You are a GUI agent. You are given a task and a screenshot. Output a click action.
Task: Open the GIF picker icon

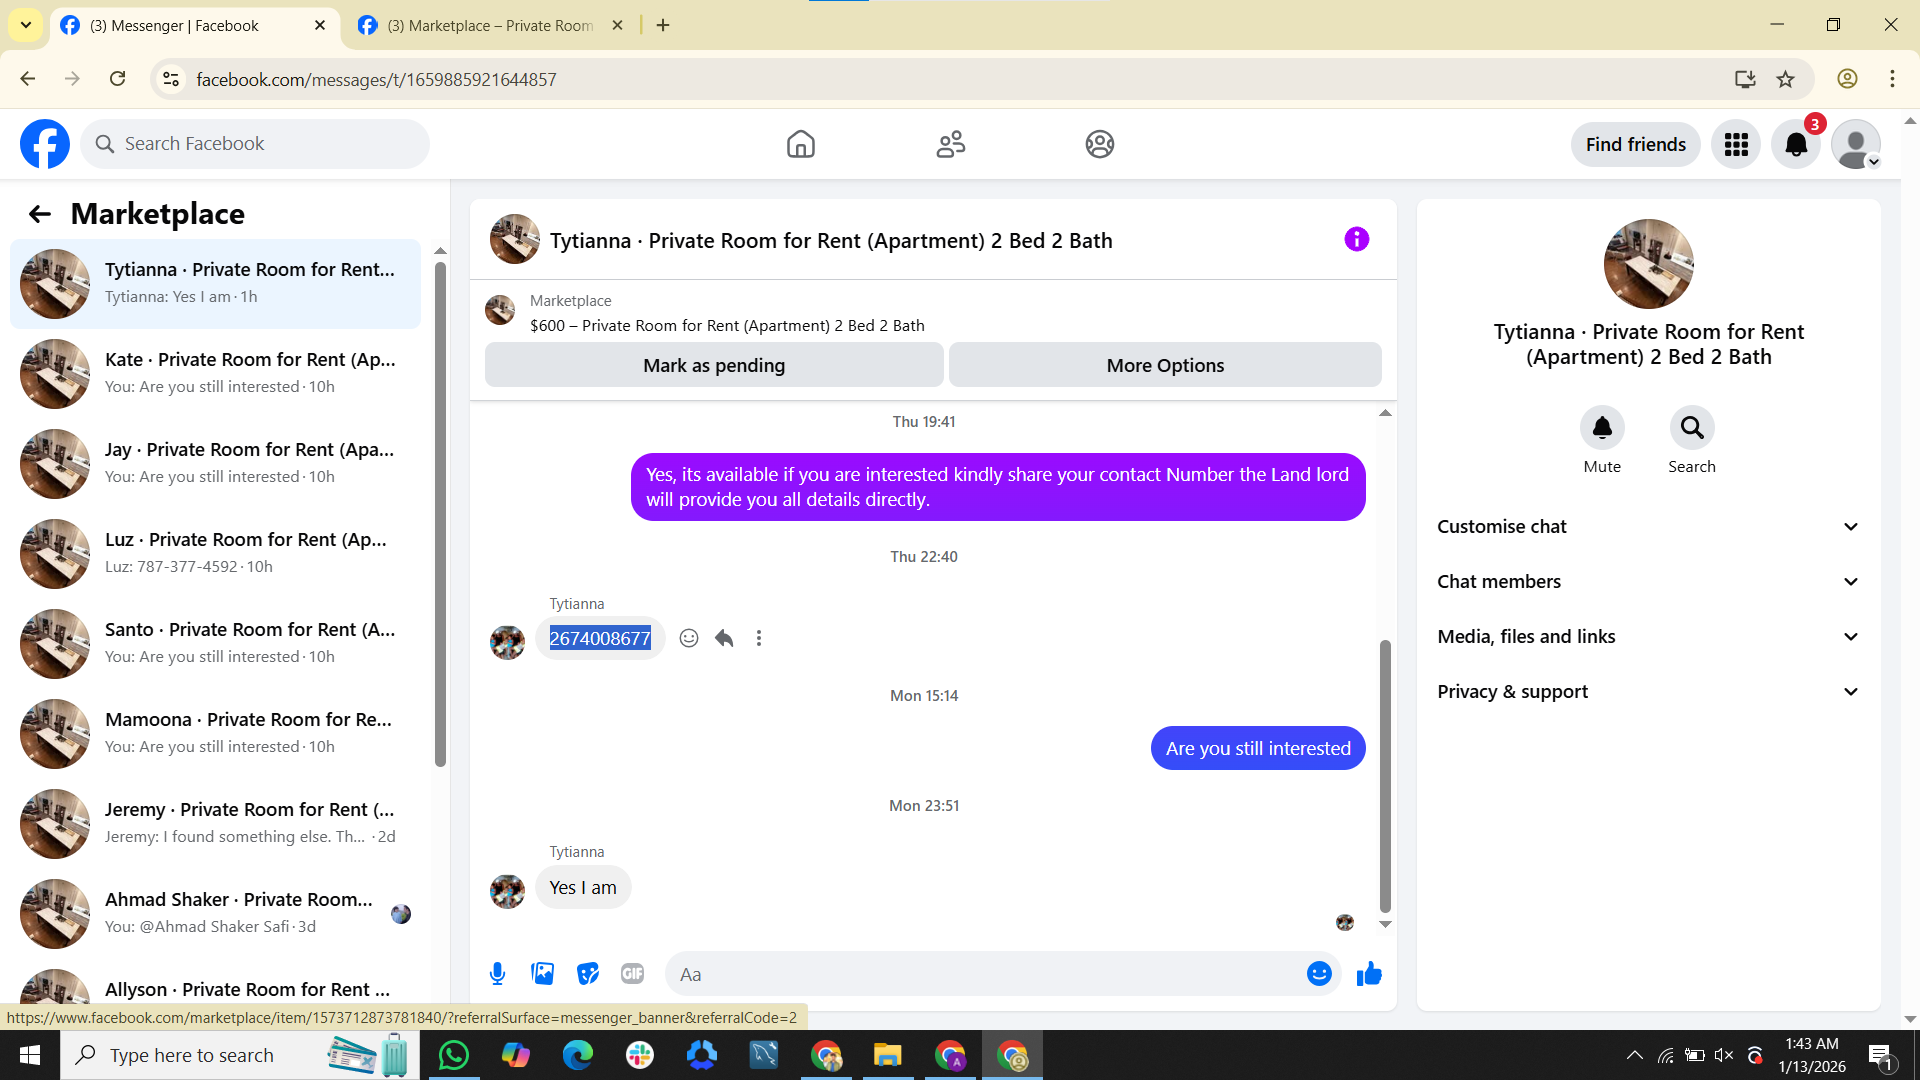(x=632, y=974)
